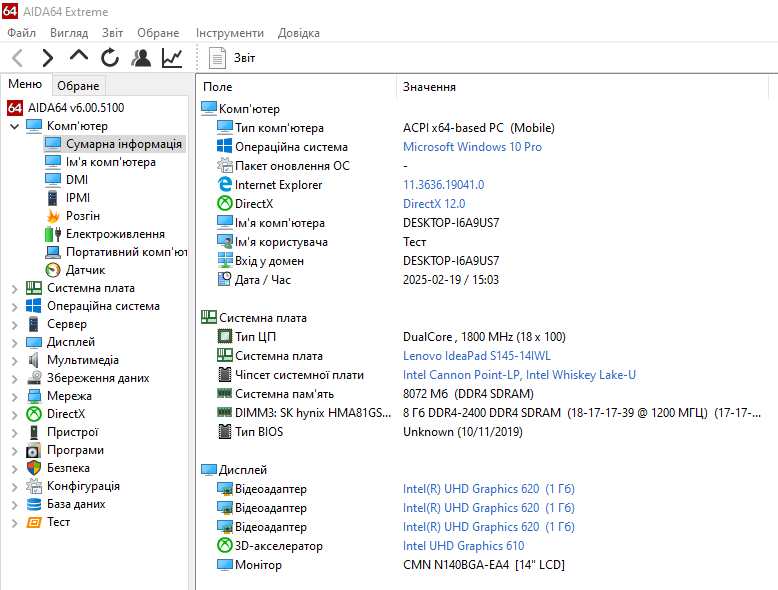Image resolution: width=778 pixels, height=590 pixels.
Task: Open the DirectX 12.0 link
Action: (434, 203)
